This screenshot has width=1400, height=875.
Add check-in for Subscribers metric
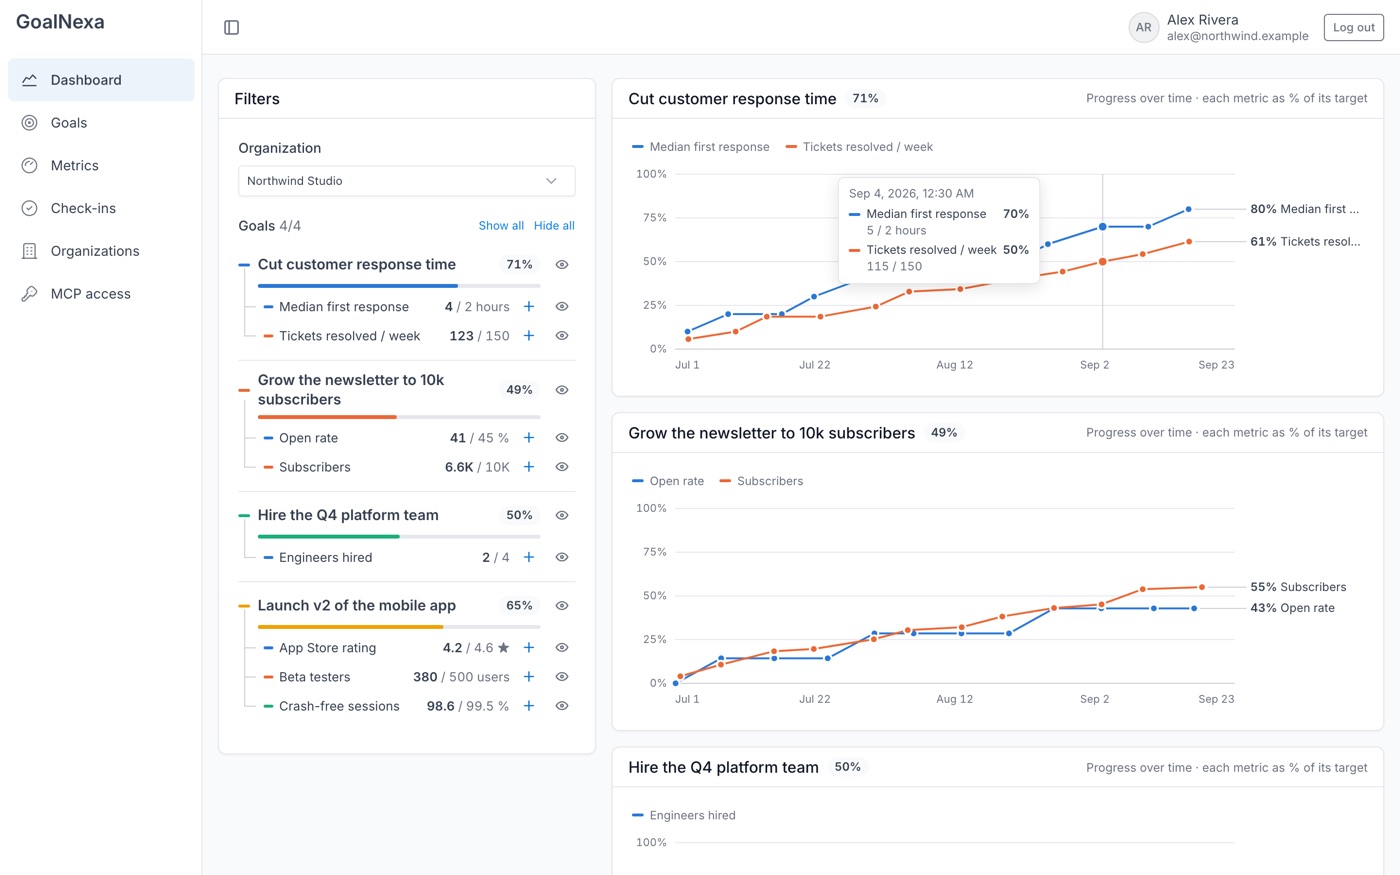[529, 467]
